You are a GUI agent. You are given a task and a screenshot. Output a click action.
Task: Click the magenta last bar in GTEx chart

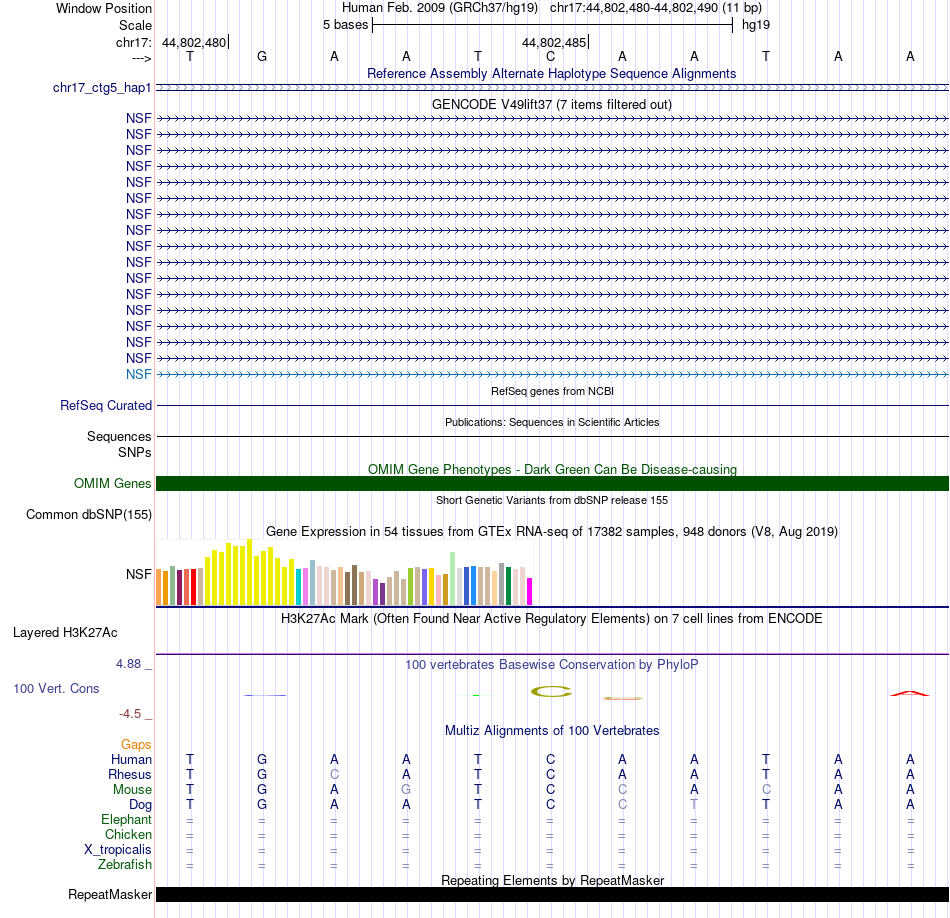point(530,591)
